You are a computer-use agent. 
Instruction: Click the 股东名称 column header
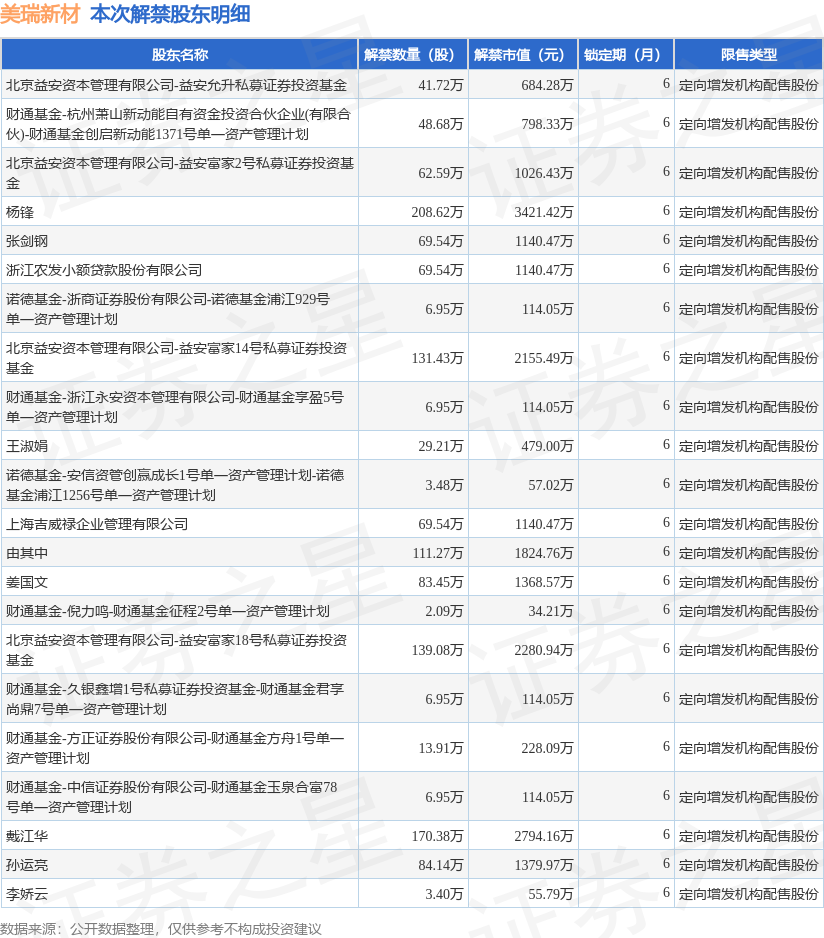180,54
